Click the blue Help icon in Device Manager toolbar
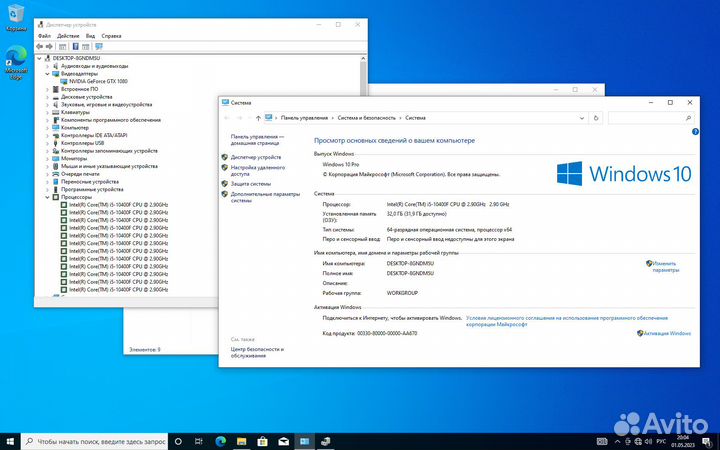Viewport: 720px width, 450px height. coord(76,46)
